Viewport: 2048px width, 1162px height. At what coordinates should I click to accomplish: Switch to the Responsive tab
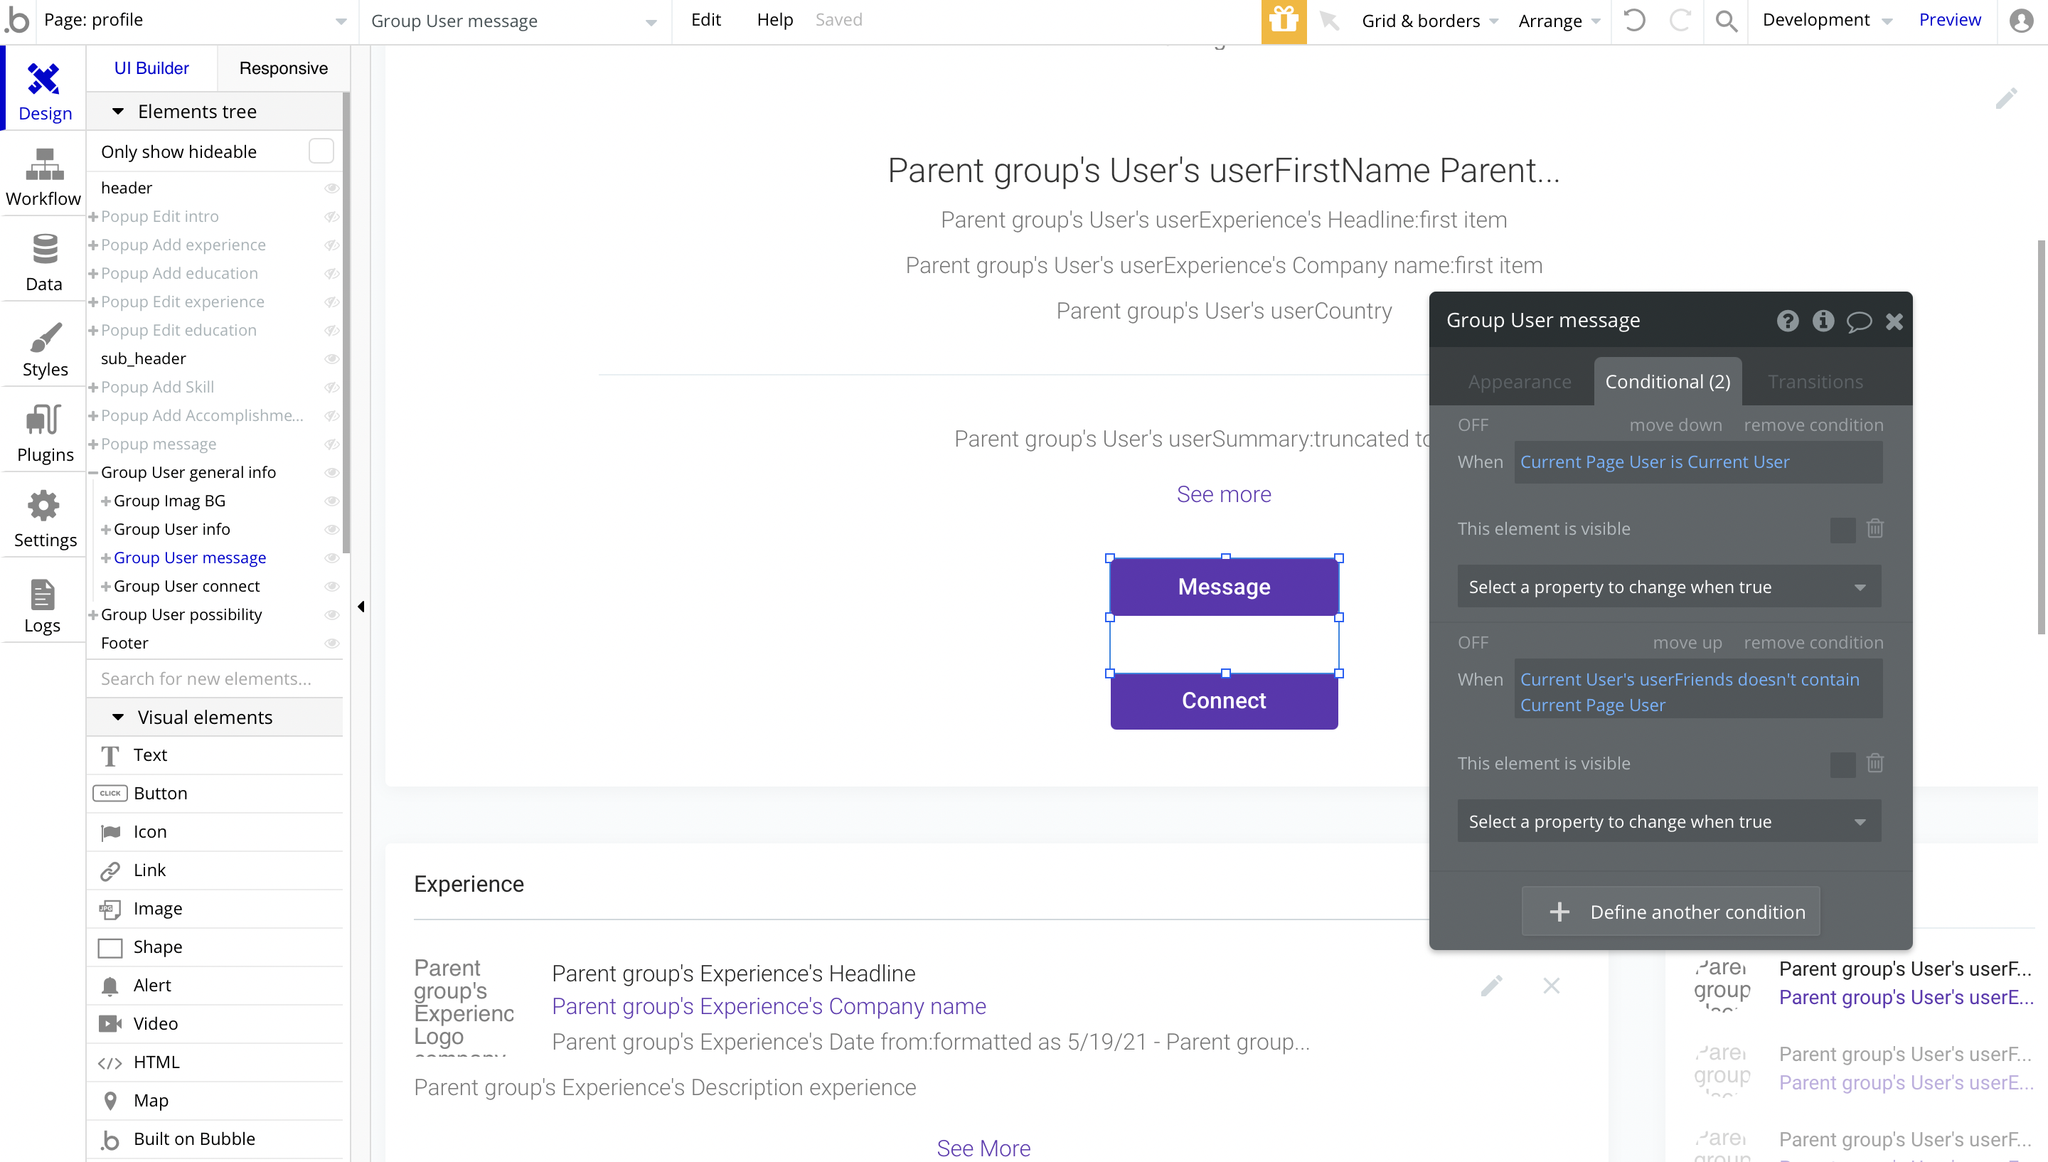pyautogui.click(x=283, y=68)
